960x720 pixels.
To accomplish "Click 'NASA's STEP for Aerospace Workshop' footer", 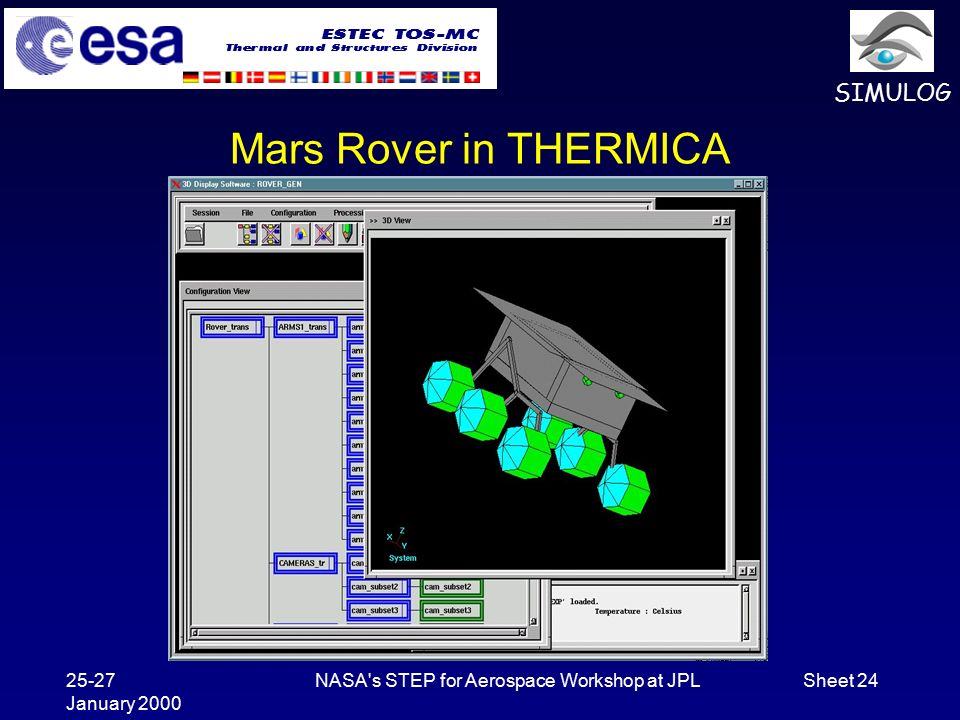I will click(x=507, y=680).
